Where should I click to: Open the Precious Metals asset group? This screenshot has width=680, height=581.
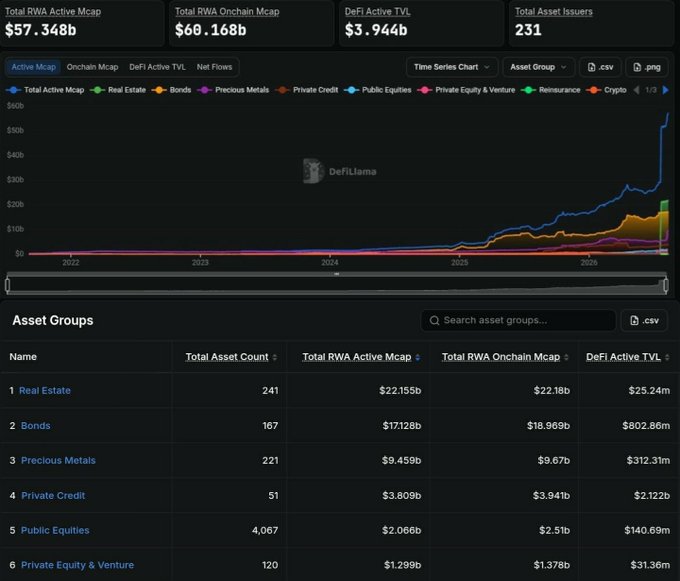(58, 460)
